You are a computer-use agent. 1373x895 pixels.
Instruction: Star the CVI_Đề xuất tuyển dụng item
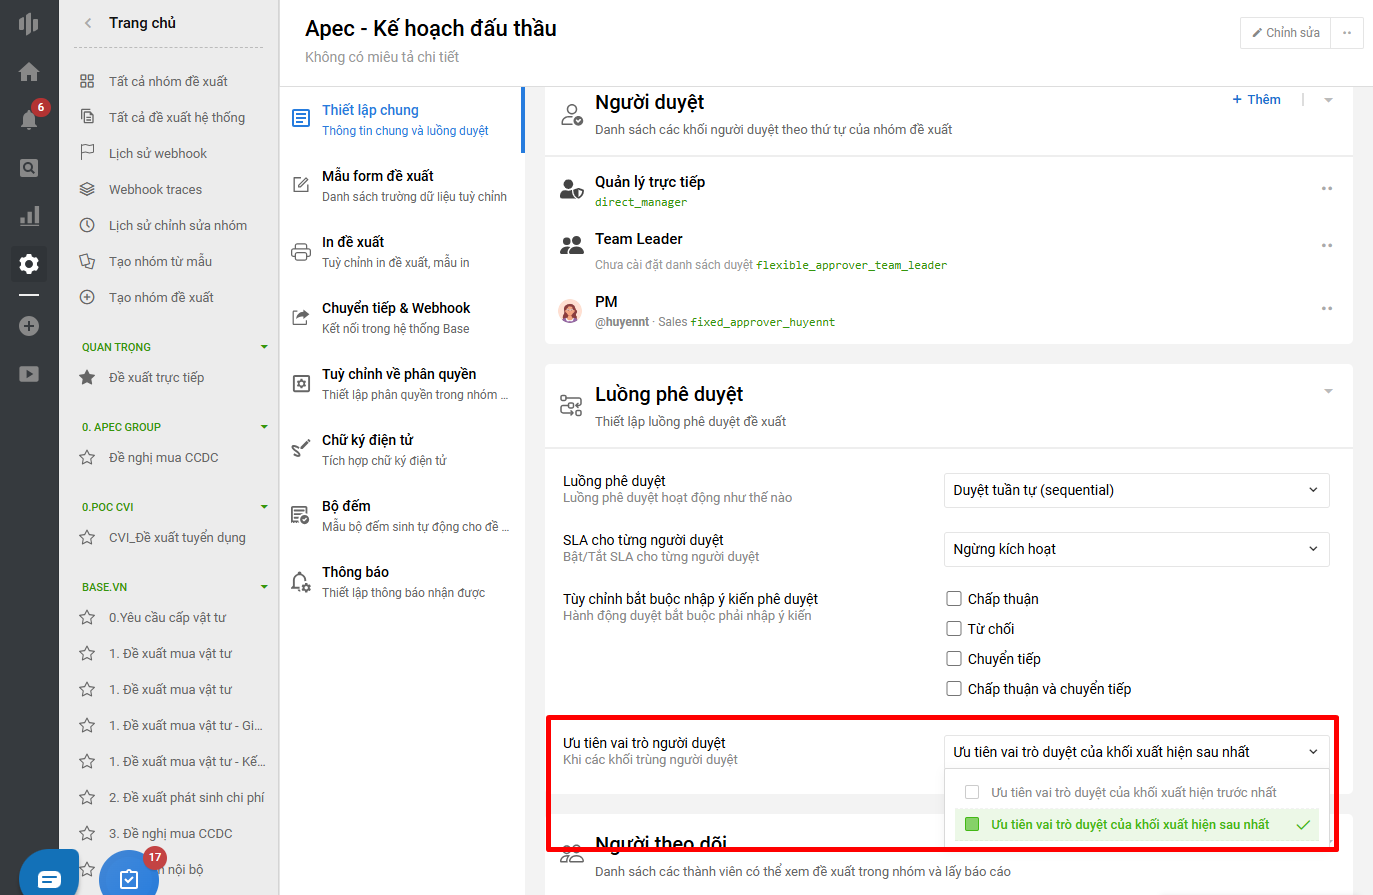click(87, 537)
